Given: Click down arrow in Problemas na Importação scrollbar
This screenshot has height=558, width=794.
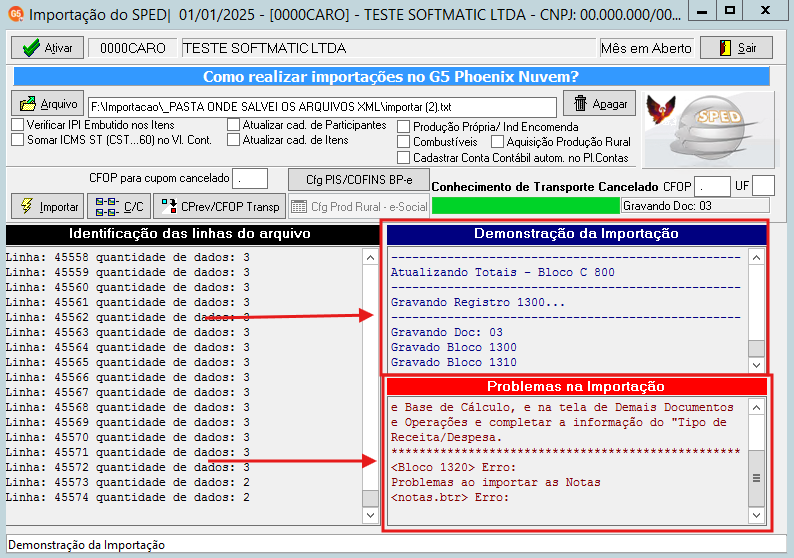Looking at the screenshot, I should click(757, 515).
